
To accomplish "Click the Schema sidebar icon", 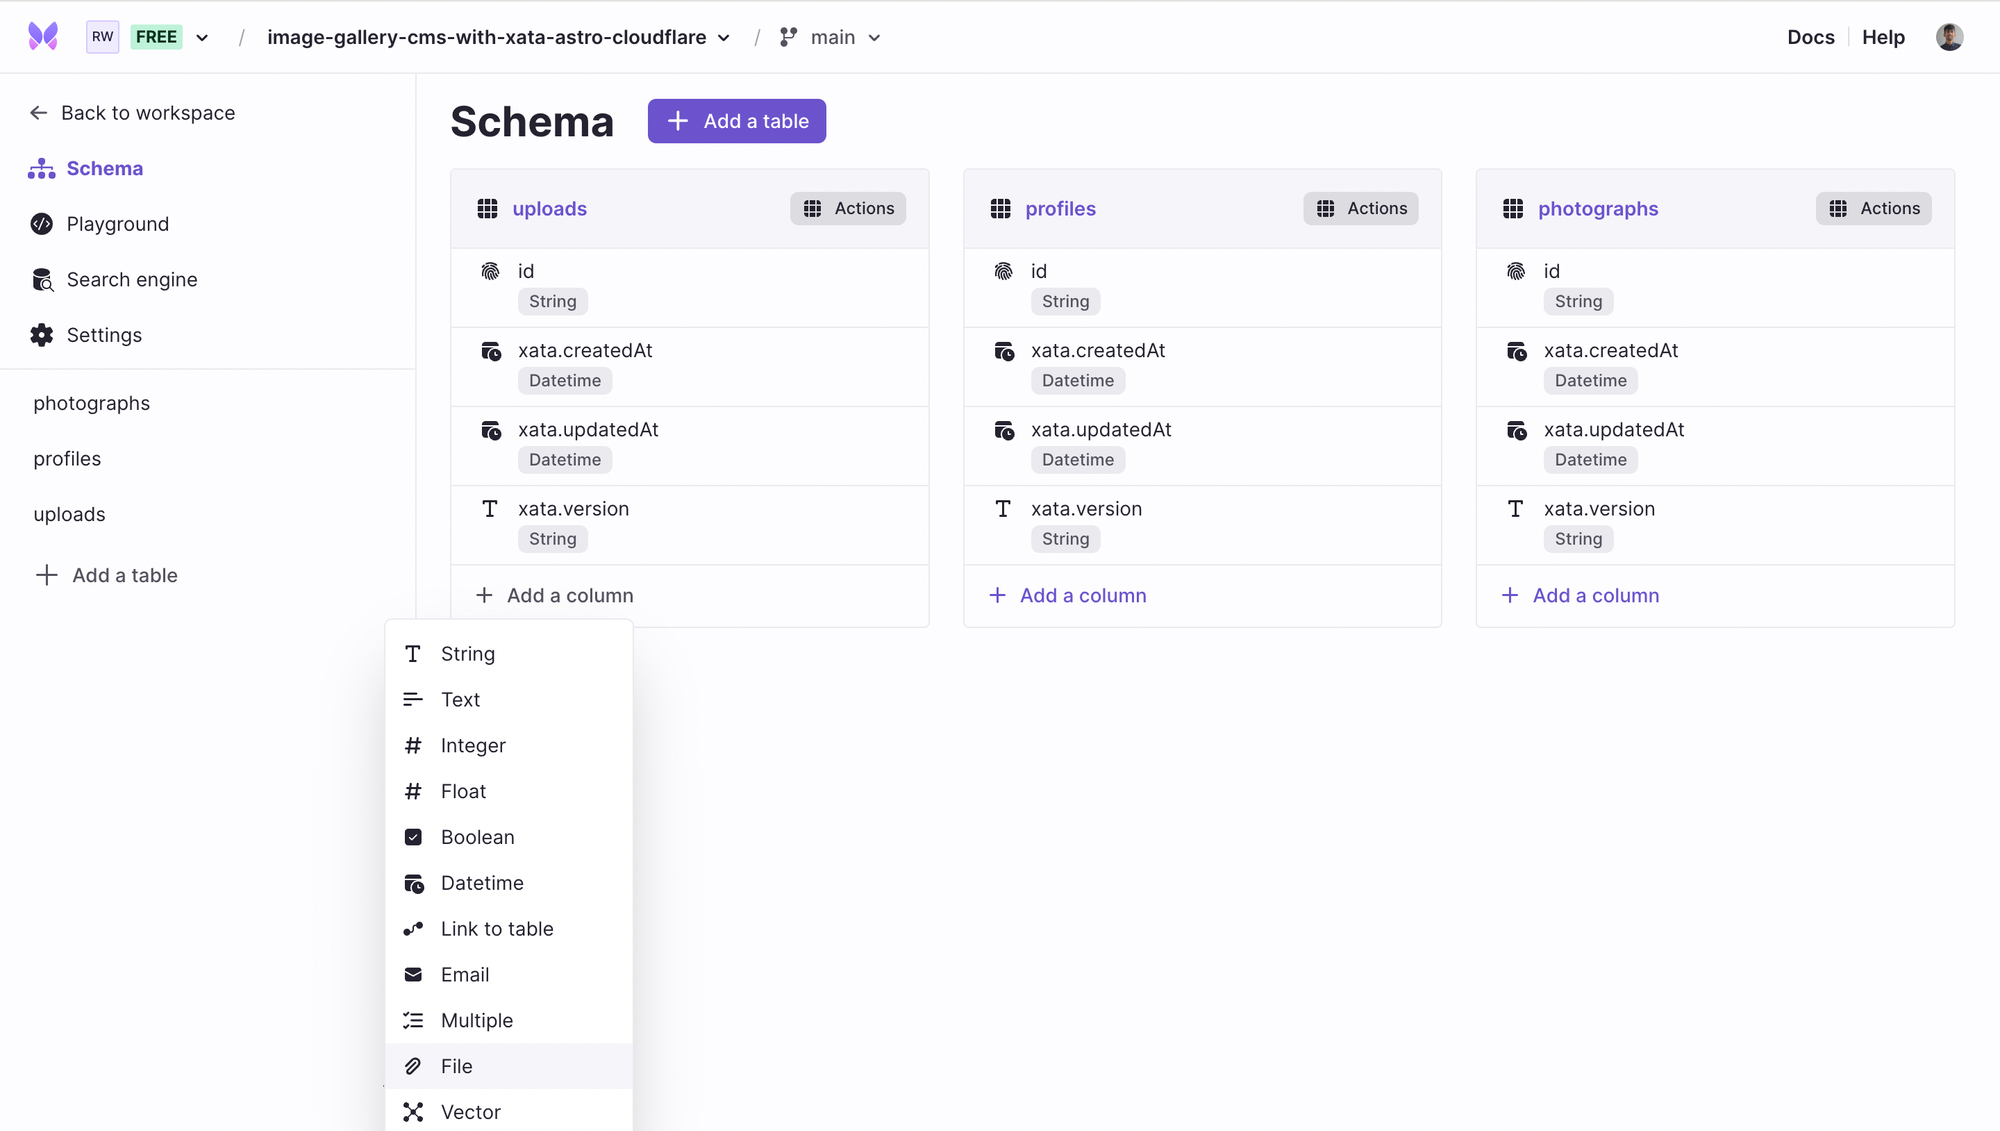I will [42, 169].
